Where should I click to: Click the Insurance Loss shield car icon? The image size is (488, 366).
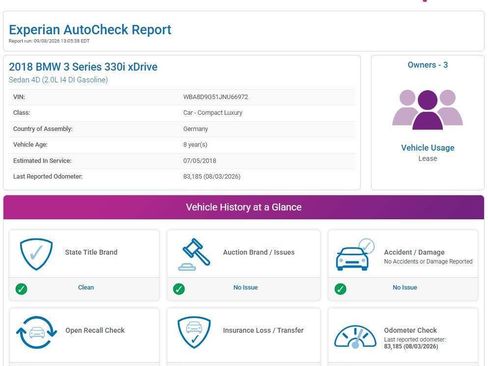[194, 332]
